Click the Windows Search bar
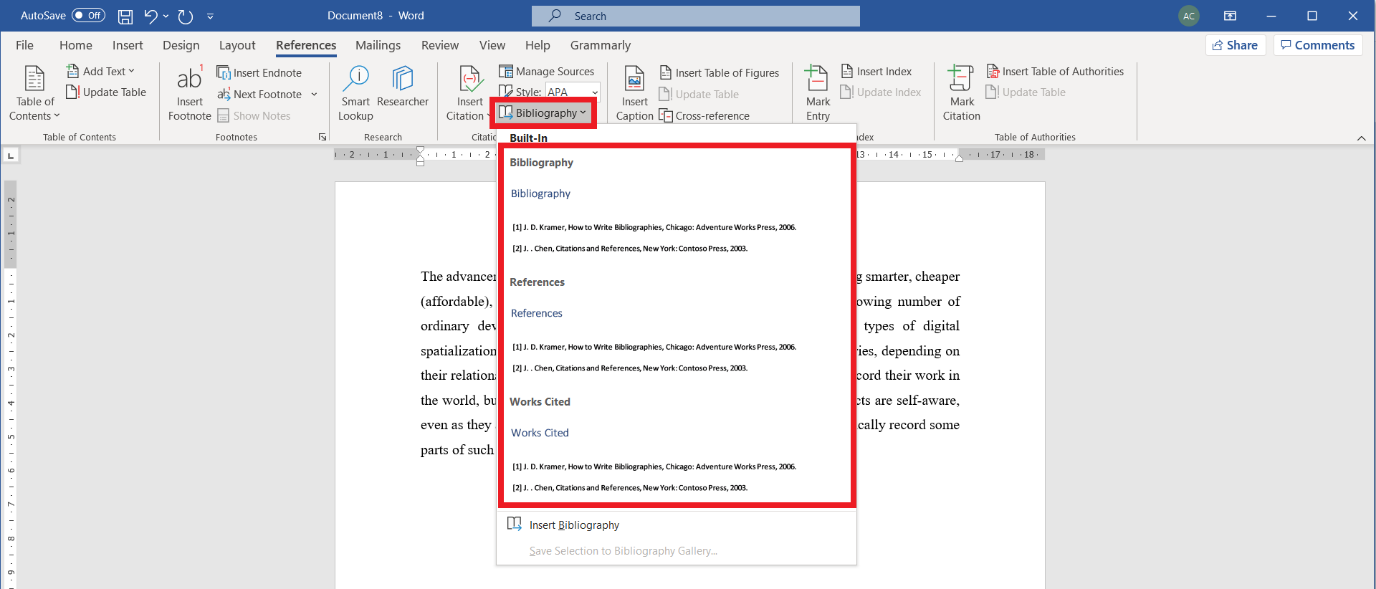The image size is (1376, 589). coord(695,15)
